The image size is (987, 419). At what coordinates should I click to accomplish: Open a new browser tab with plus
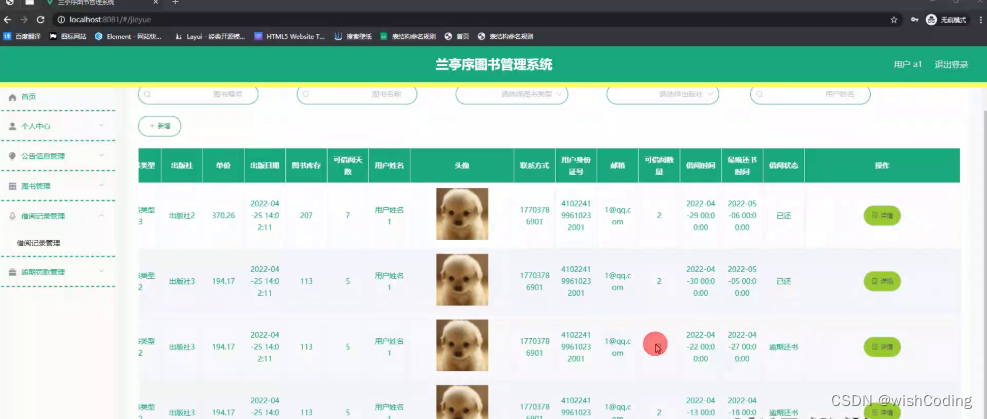[176, 3]
